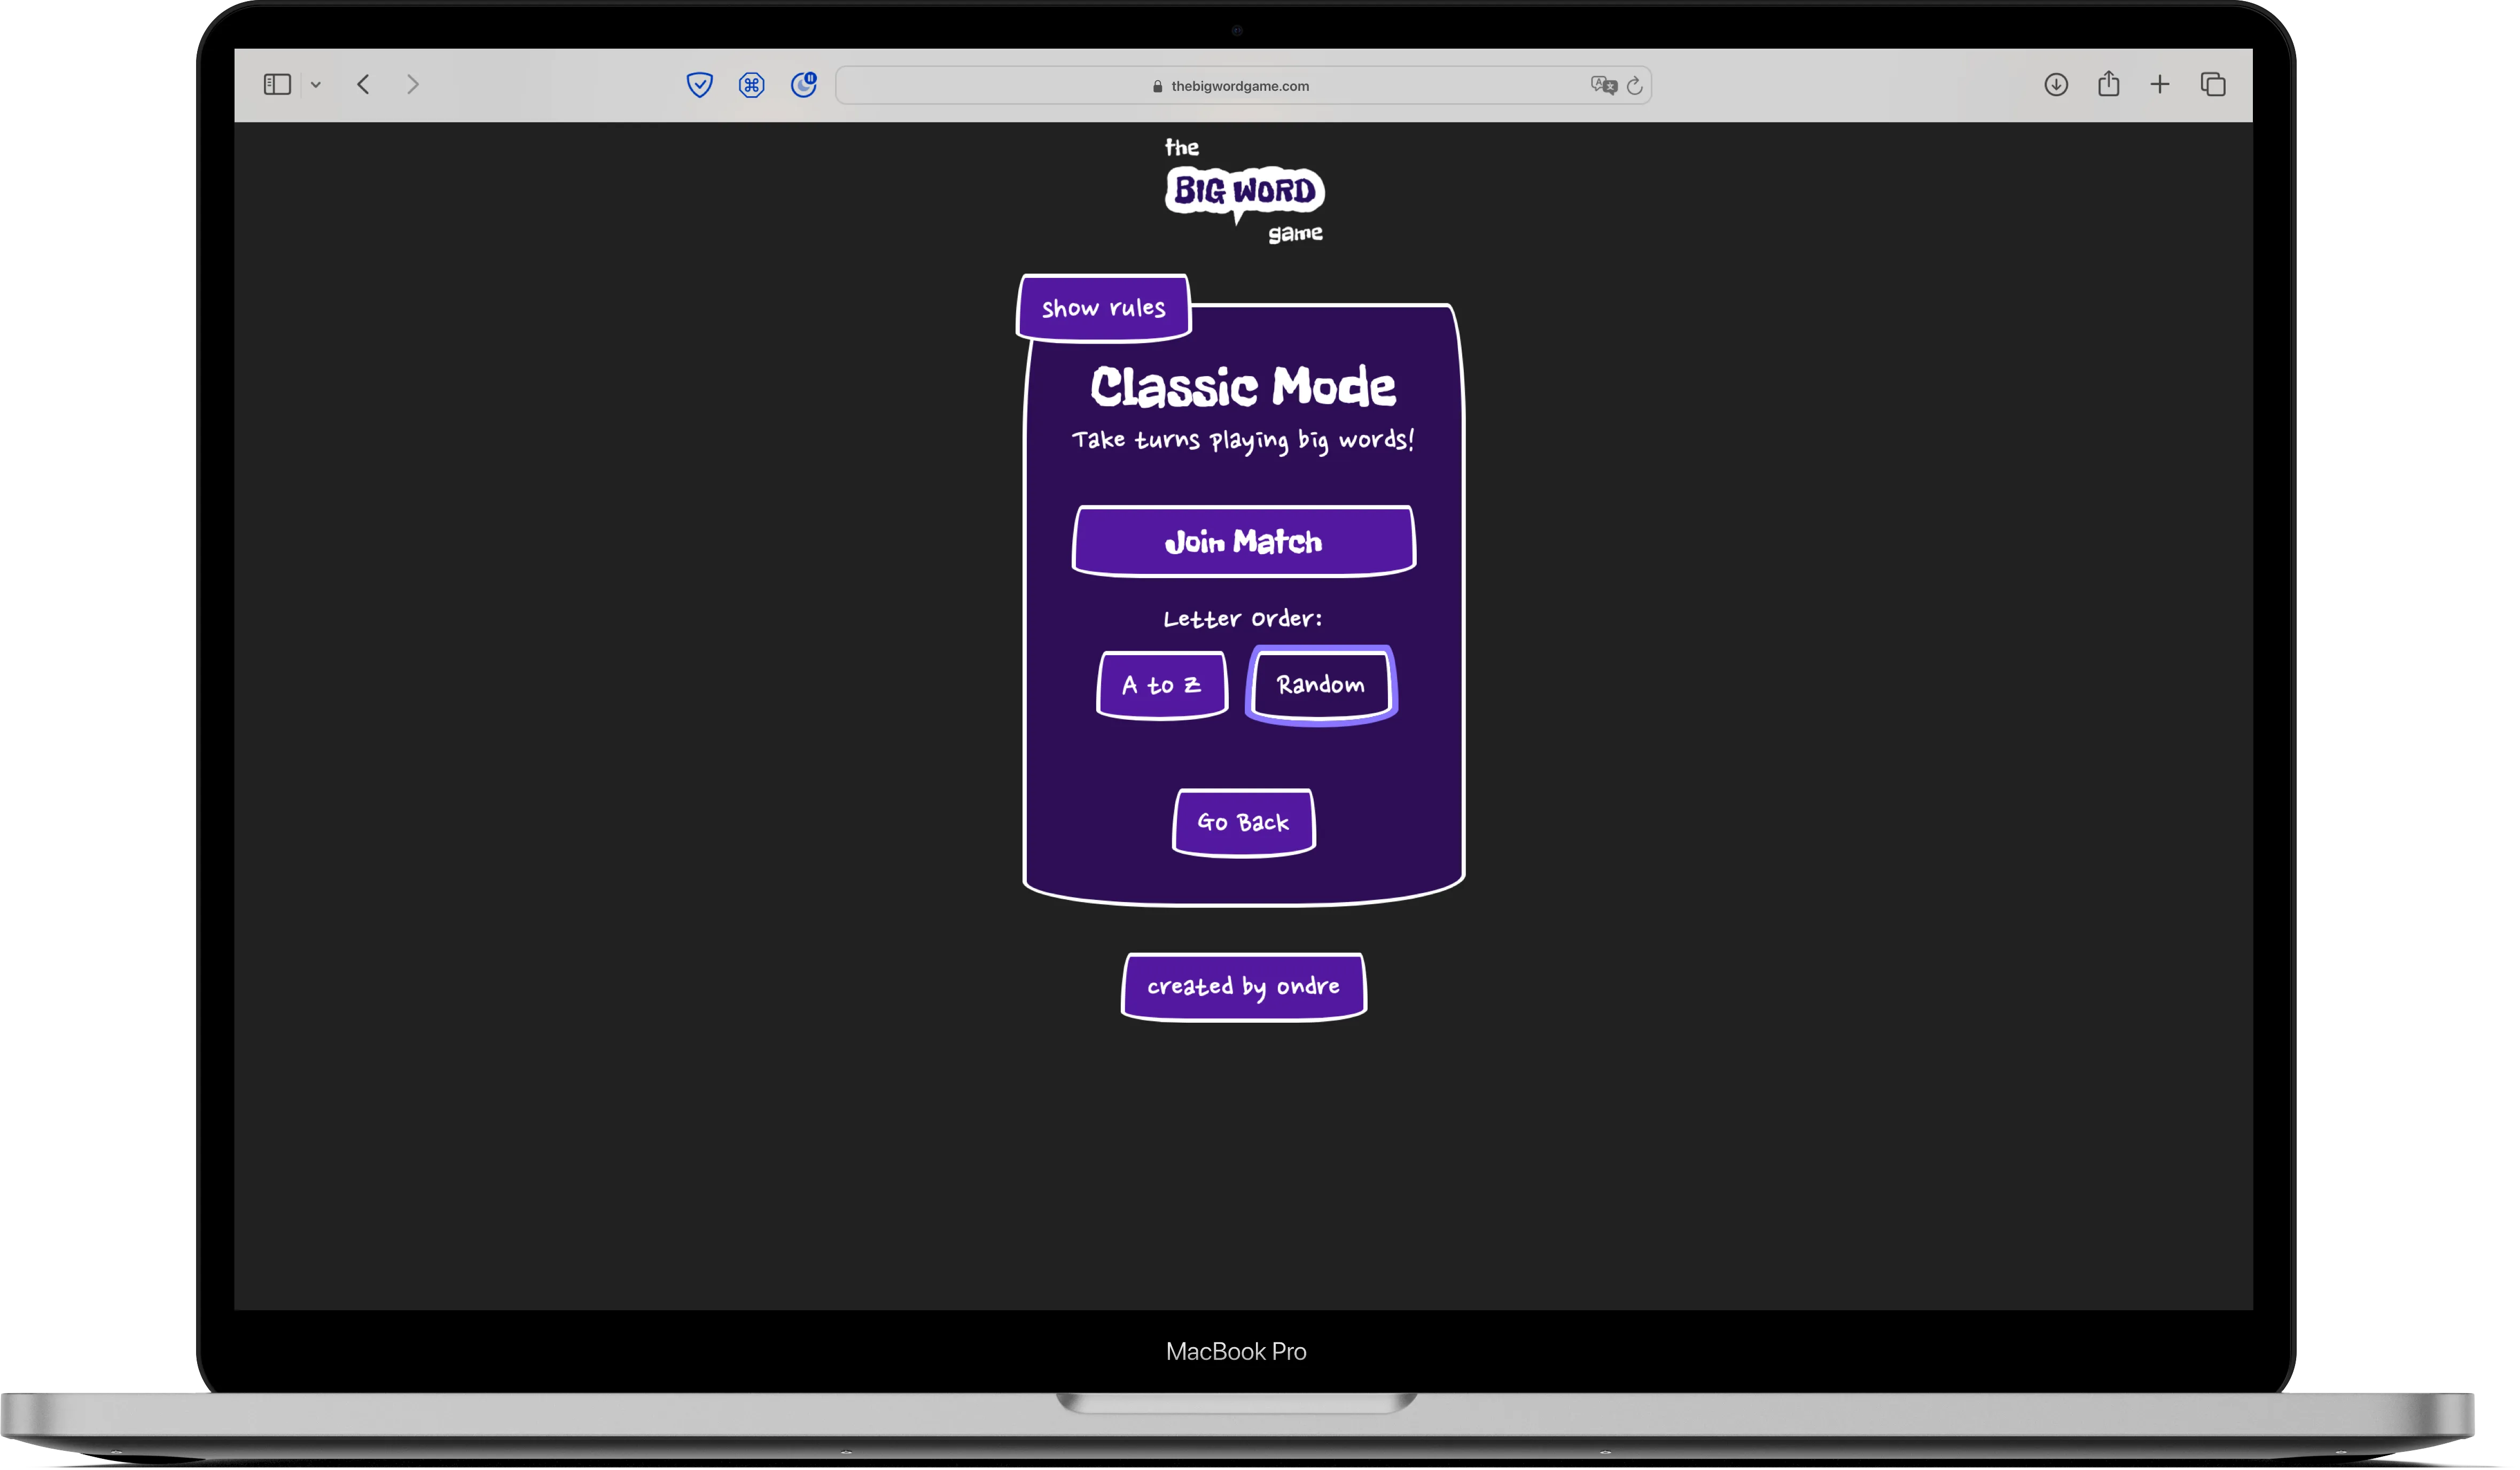Open the sidebar options dropdown chevron
2520x1470 pixels.
coord(316,85)
